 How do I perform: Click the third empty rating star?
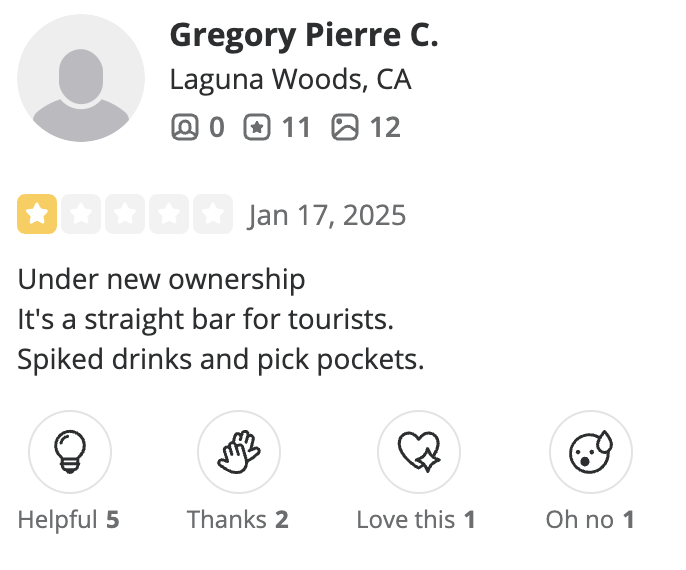(x=125, y=214)
